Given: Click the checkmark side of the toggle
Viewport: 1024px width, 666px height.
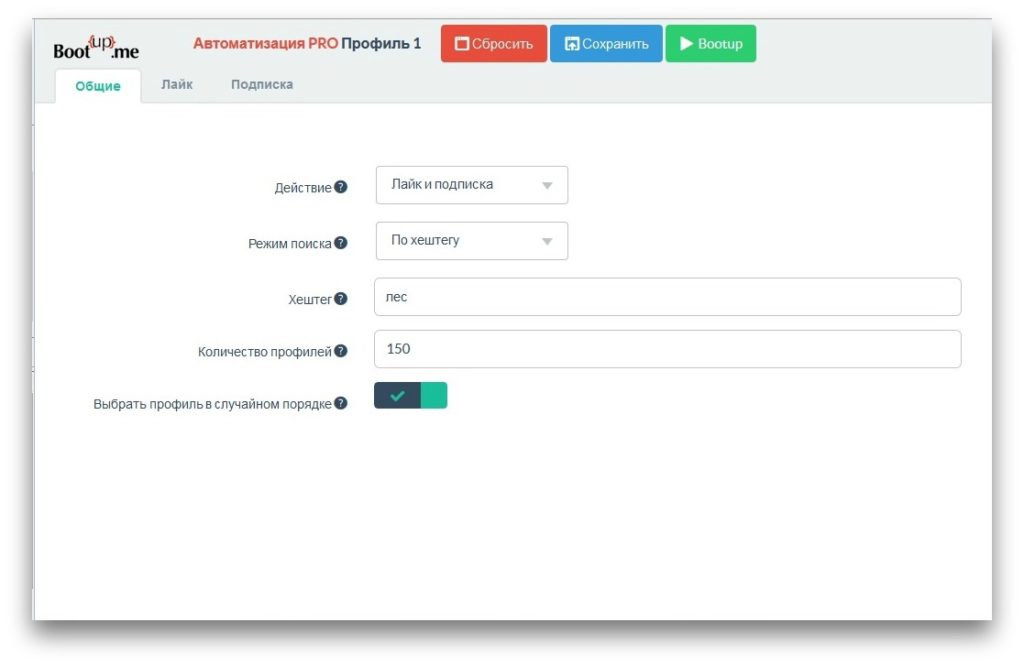Looking at the screenshot, I should [x=397, y=396].
